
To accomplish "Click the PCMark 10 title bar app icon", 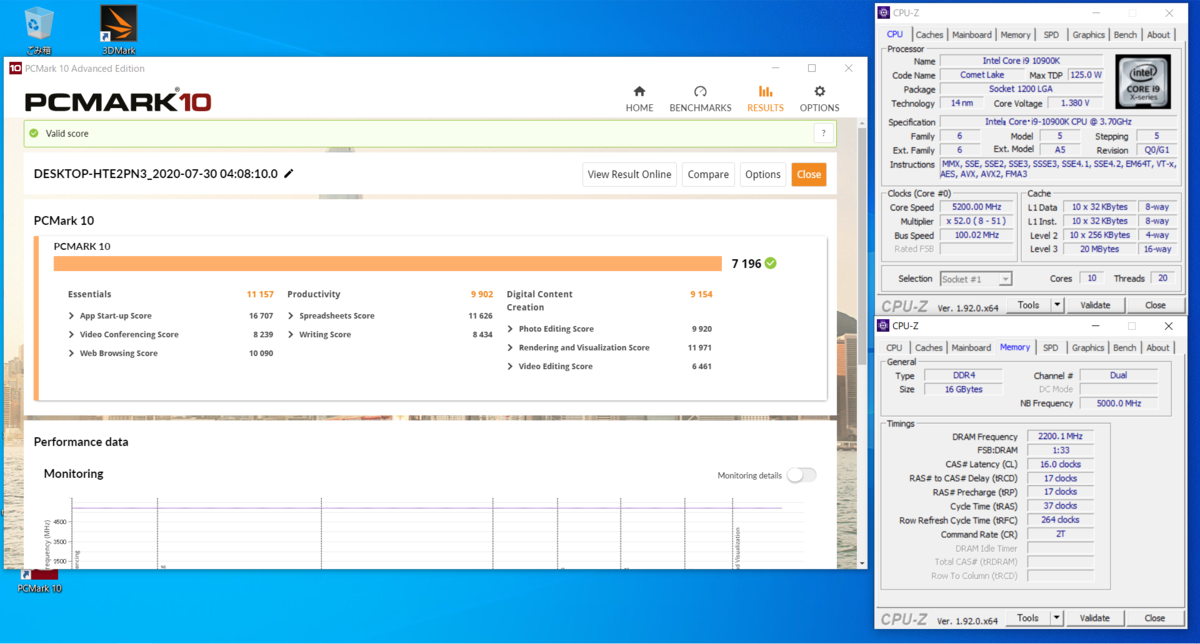I will click(15, 68).
